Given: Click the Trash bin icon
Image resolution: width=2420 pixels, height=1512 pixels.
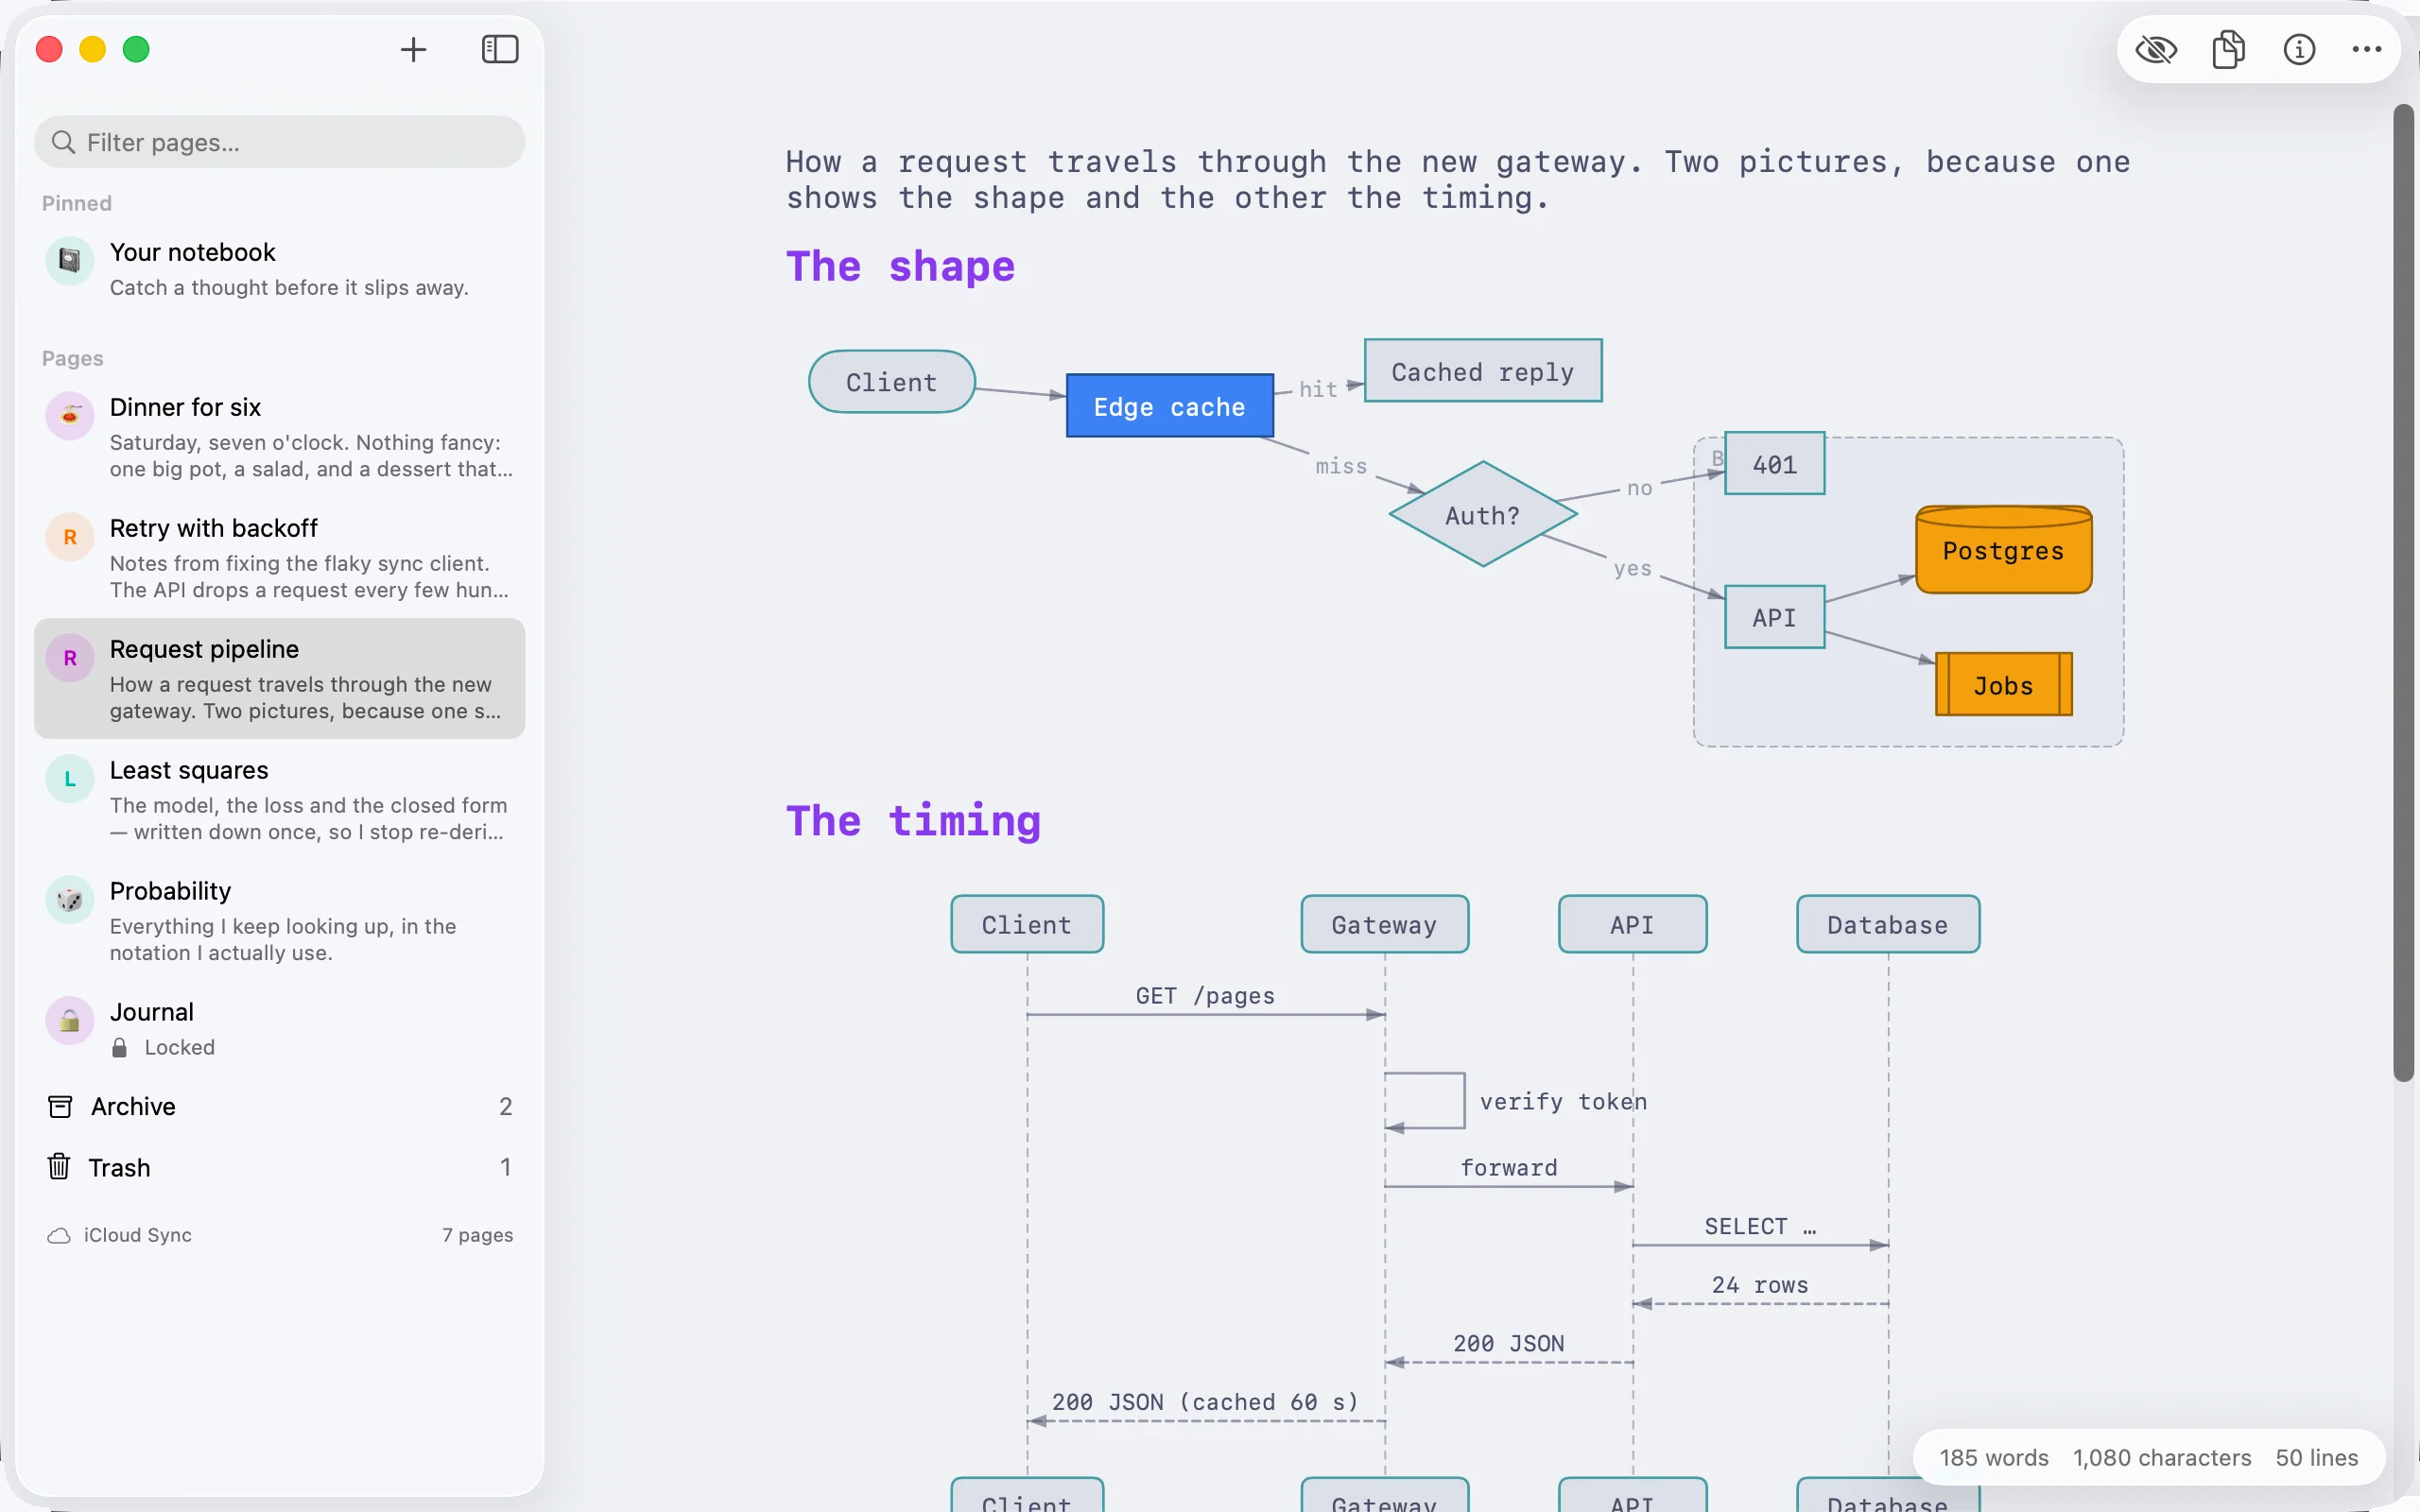Looking at the screenshot, I should click(59, 1166).
